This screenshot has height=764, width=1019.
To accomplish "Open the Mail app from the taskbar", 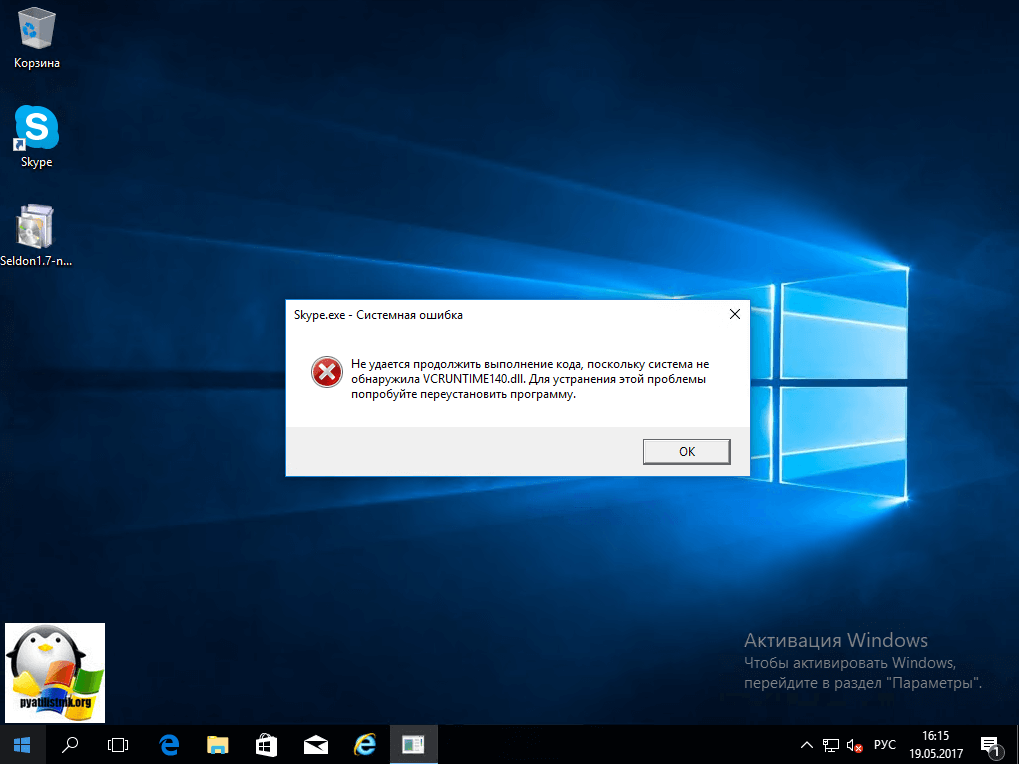I will click(x=316, y=744).
